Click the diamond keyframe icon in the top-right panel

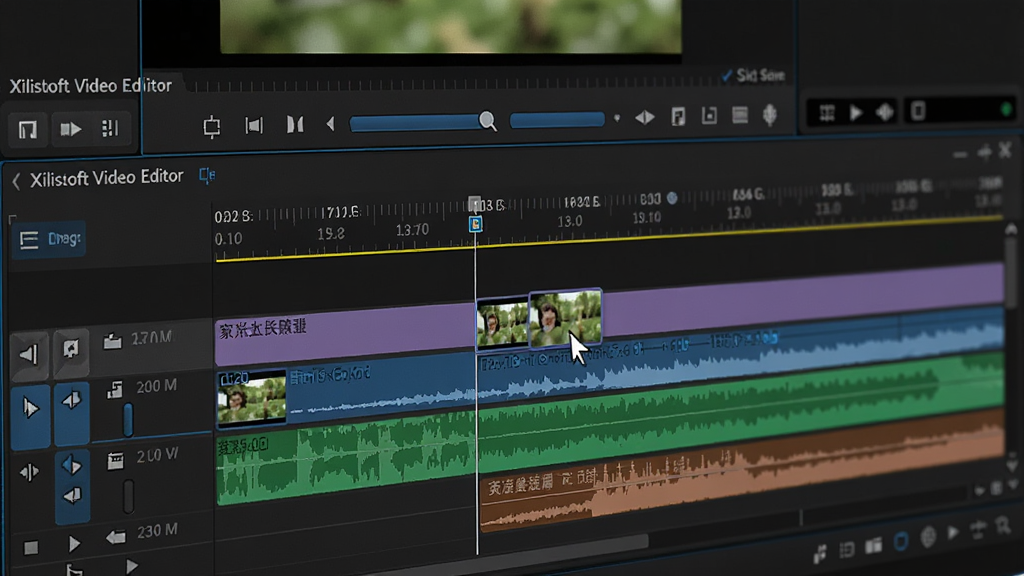click(885, 112)
